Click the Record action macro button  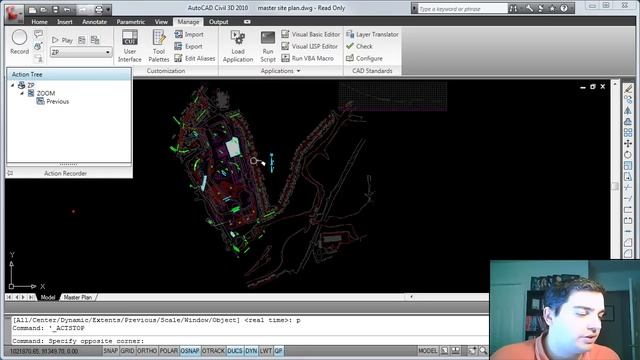coord(19,42)
